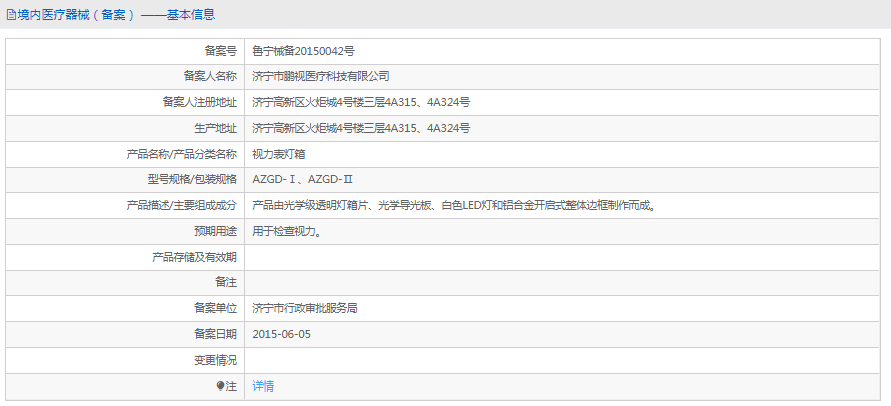The image size is (891, 406).
Task: Click the 备案人名称 row label
Action: coord(210,76)
